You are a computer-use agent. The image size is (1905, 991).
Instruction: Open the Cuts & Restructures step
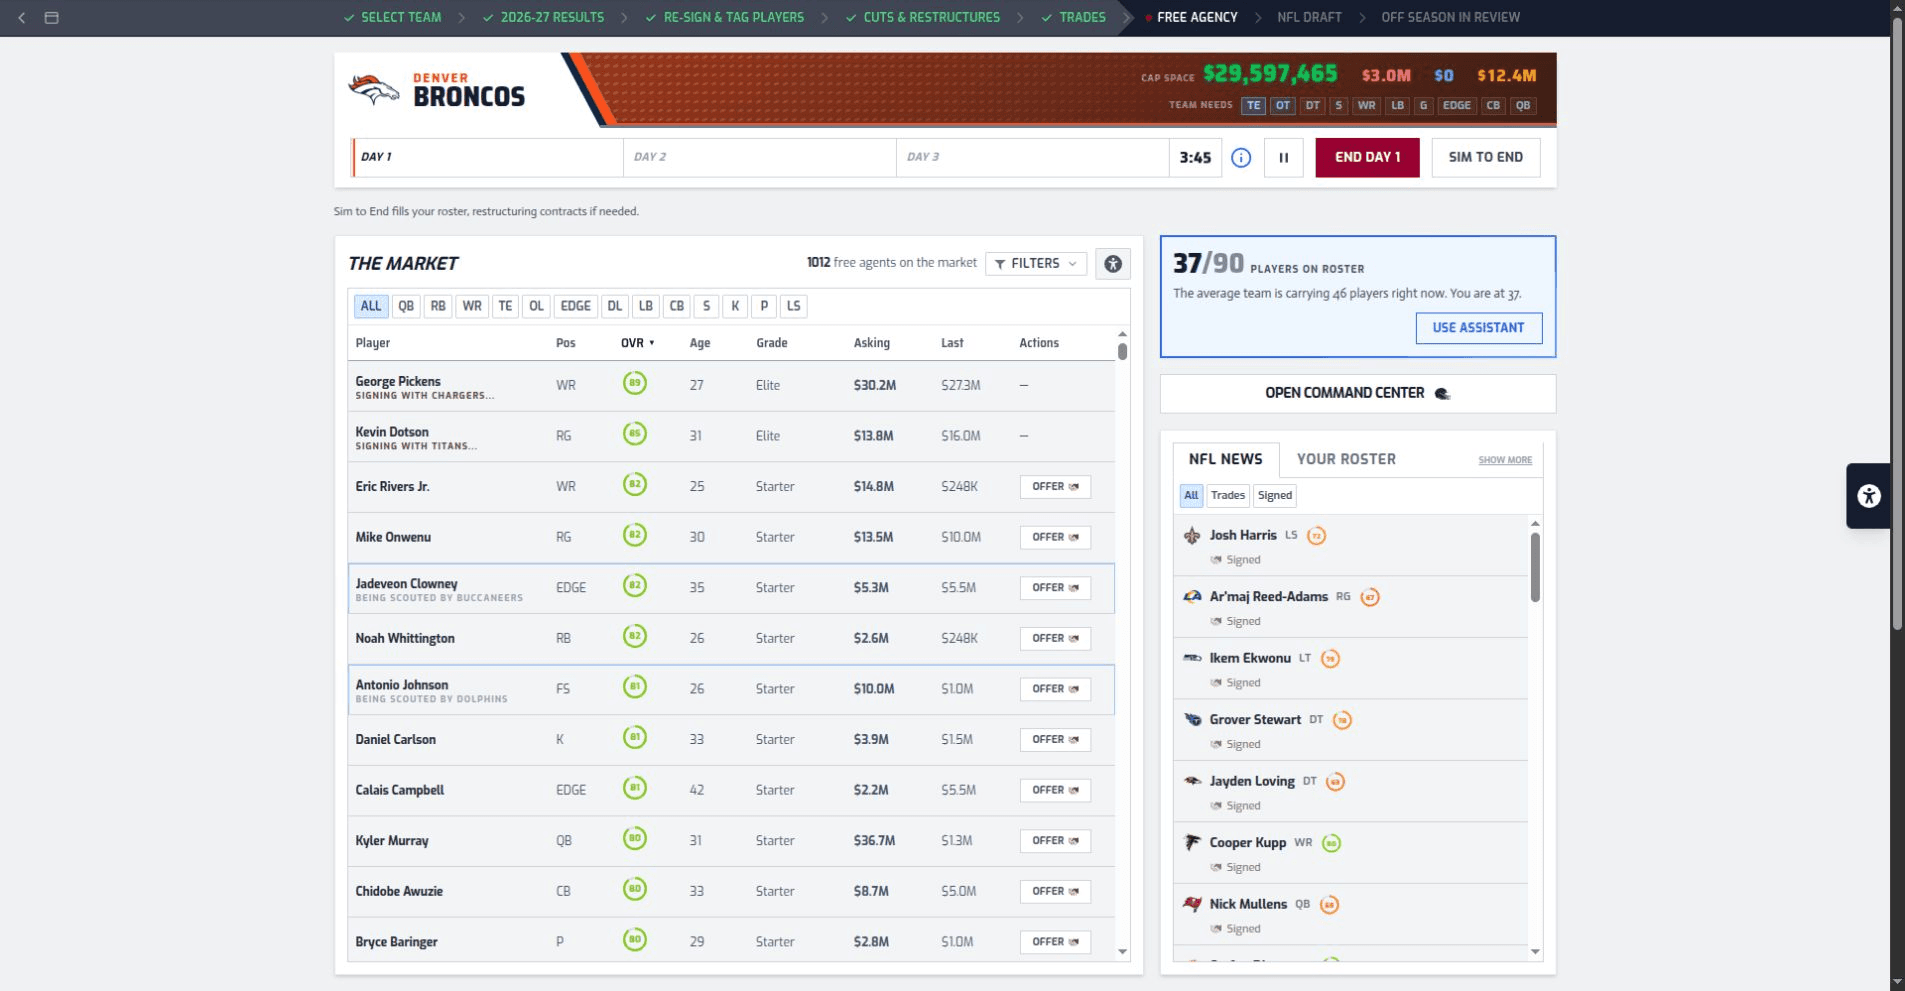[x=923, y=17]
